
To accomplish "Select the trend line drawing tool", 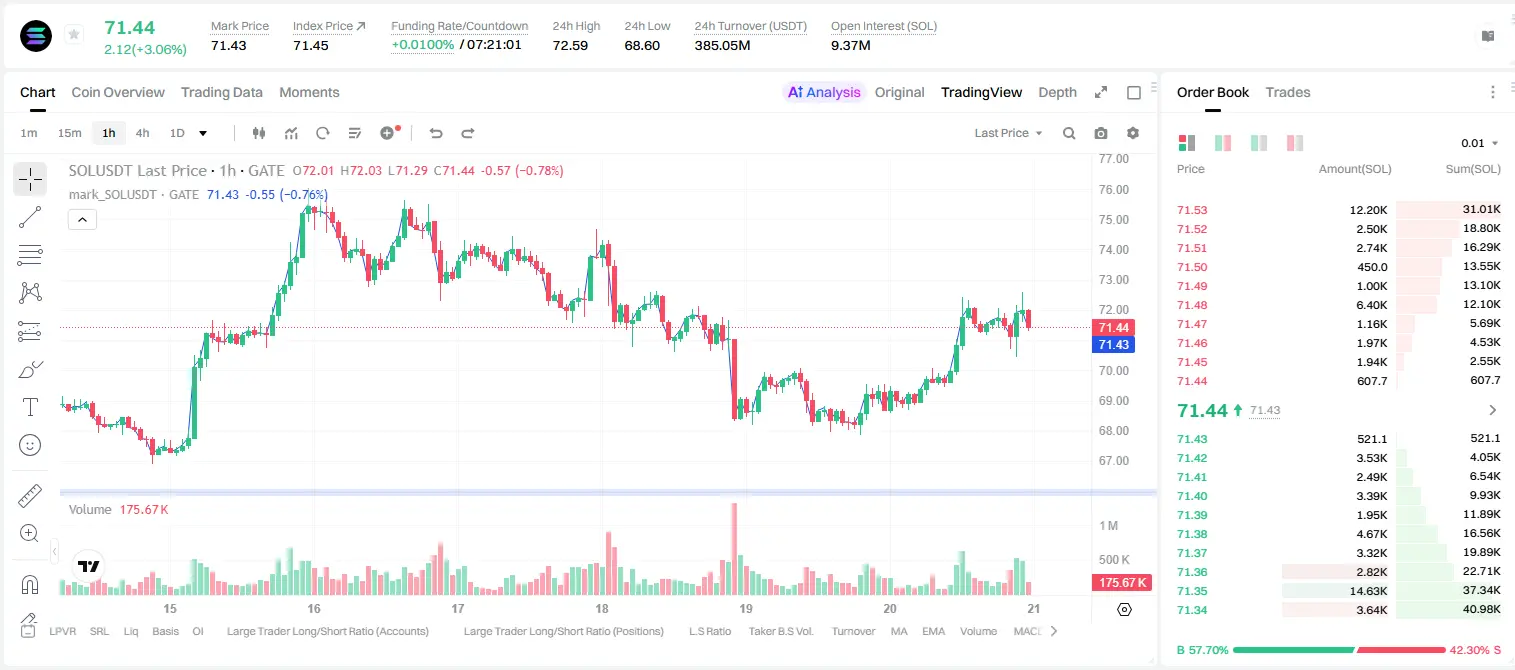I will pos(30,217).
